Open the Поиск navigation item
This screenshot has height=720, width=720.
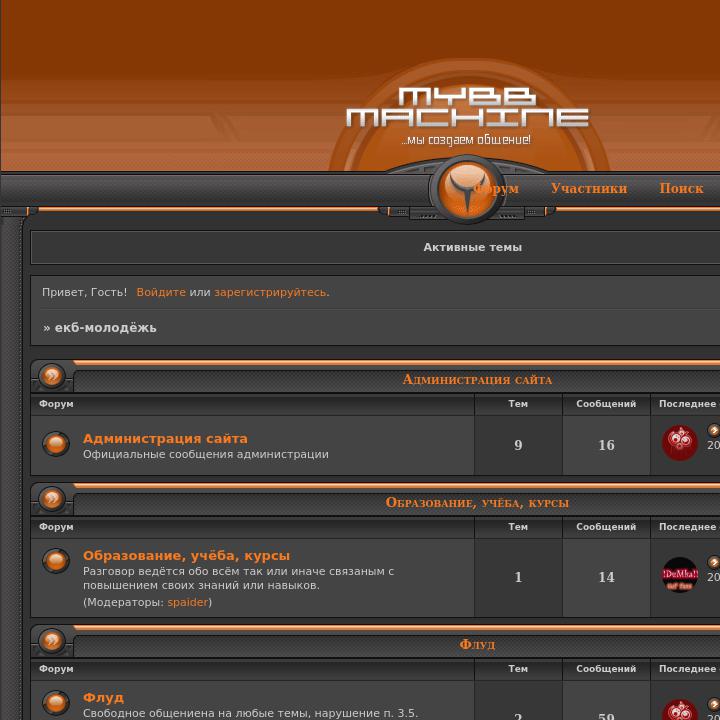pos(681,188)
